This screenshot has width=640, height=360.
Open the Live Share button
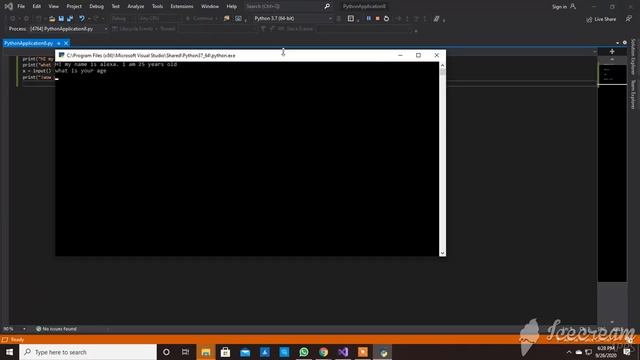[601, 19]
